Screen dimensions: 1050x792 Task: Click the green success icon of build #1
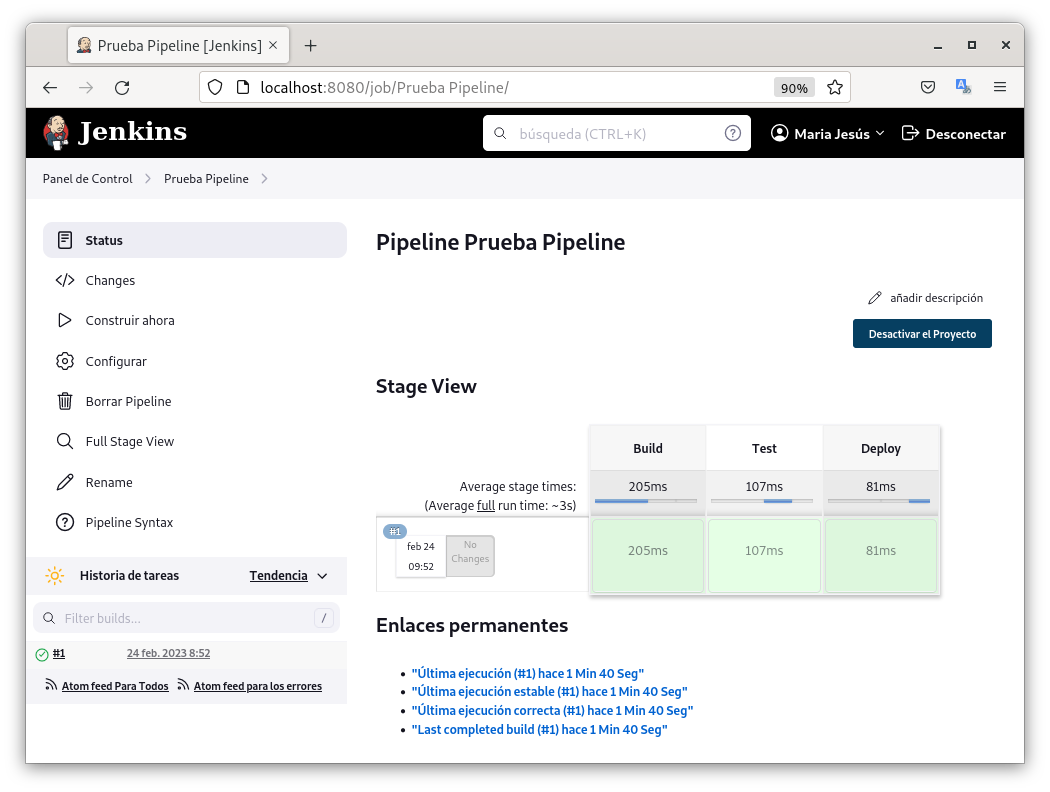42,654
